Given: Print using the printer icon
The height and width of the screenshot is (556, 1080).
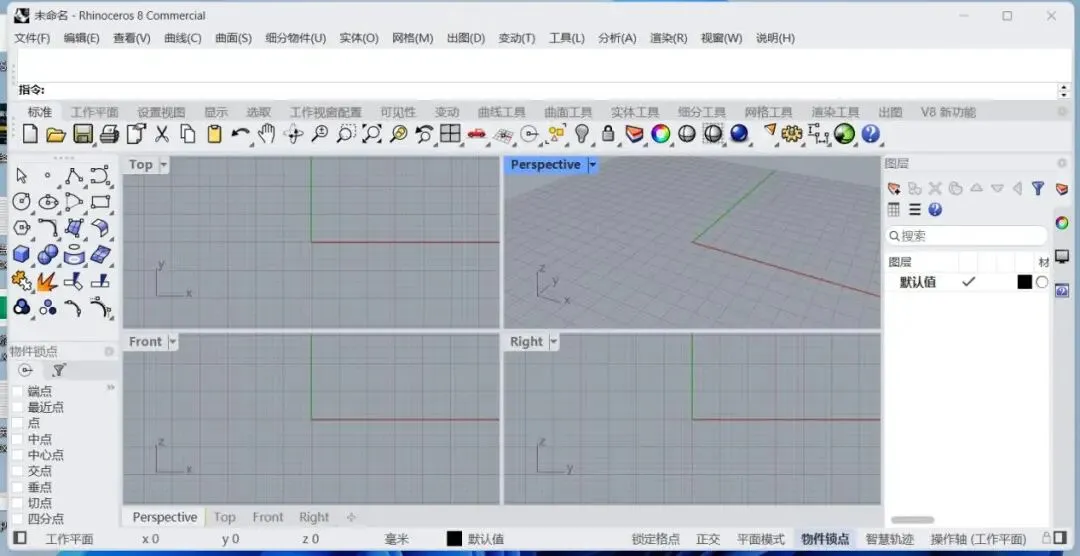Looking at the screenshot, I should (x=109, y=134).
